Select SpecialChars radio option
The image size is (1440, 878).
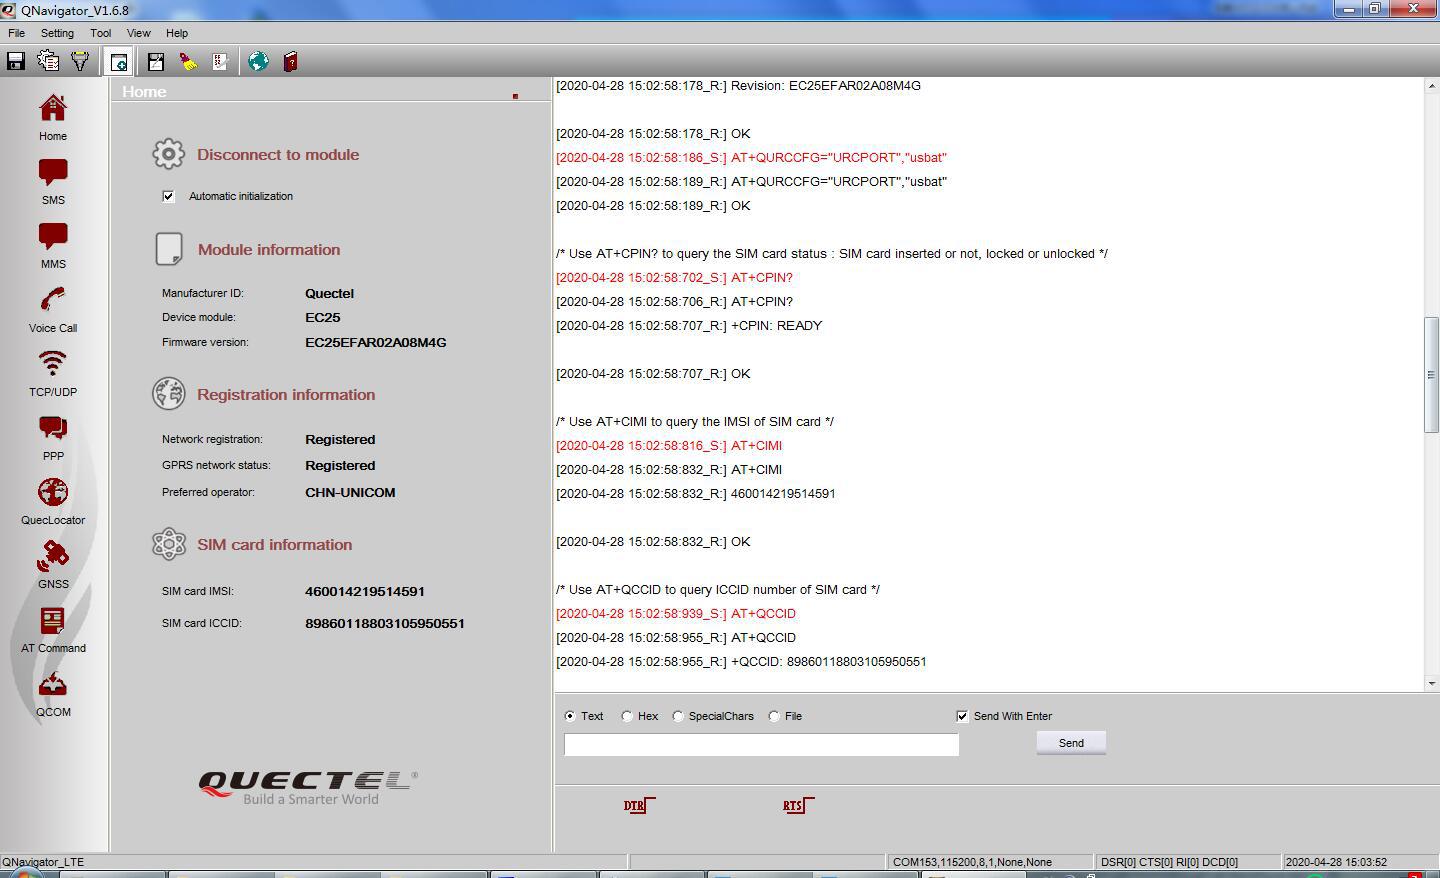[678, 716]
